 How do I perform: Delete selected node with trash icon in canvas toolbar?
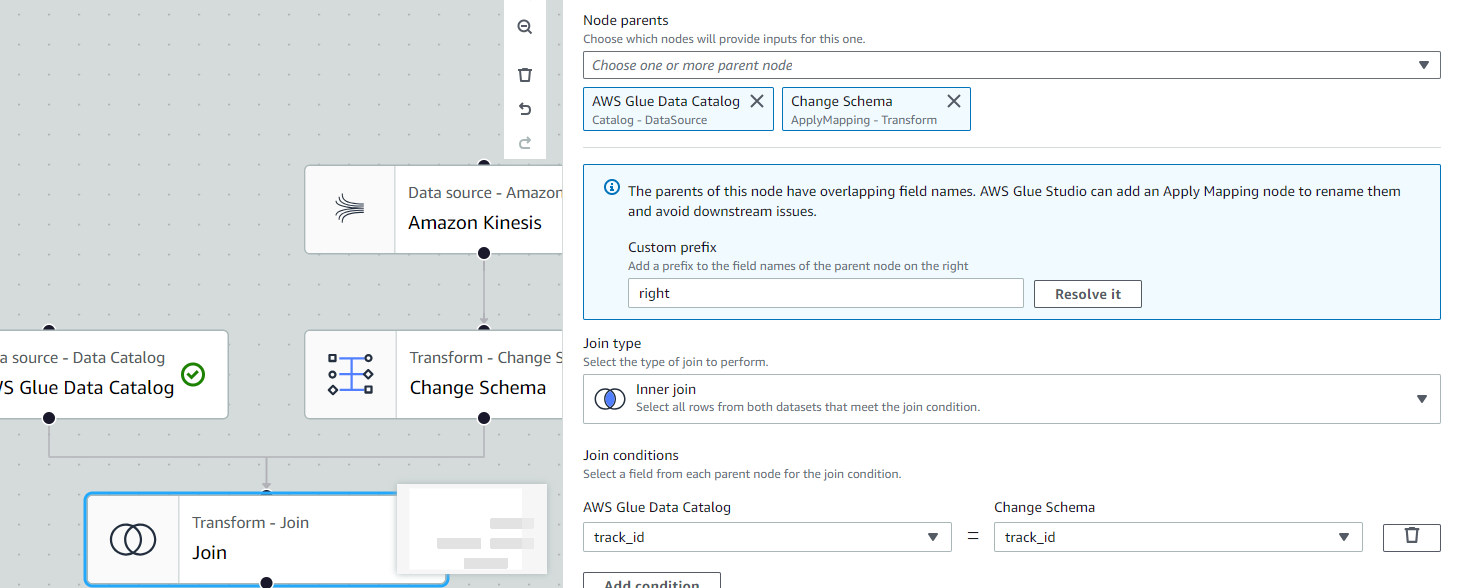click(x=525, y=75)
